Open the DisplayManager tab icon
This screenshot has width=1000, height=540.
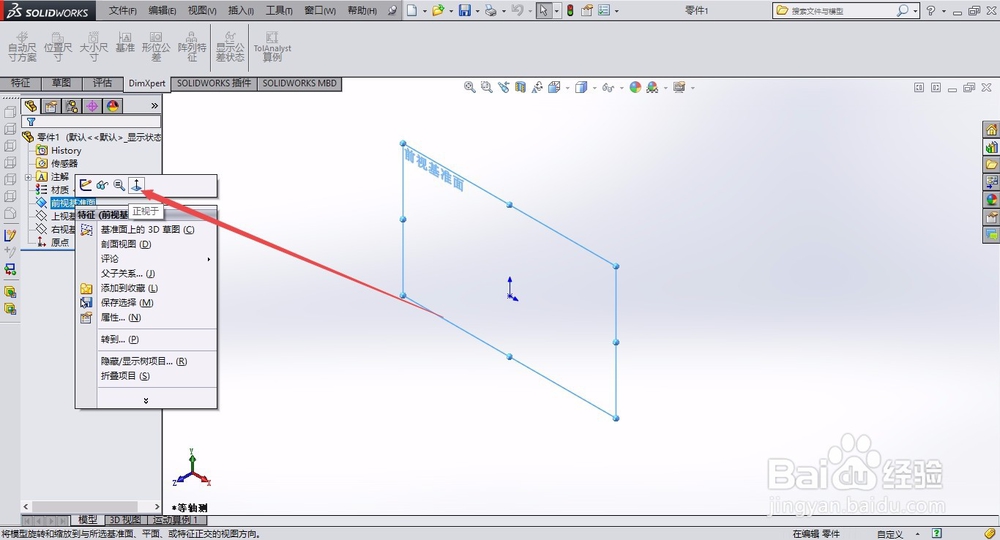pos(112,106)
